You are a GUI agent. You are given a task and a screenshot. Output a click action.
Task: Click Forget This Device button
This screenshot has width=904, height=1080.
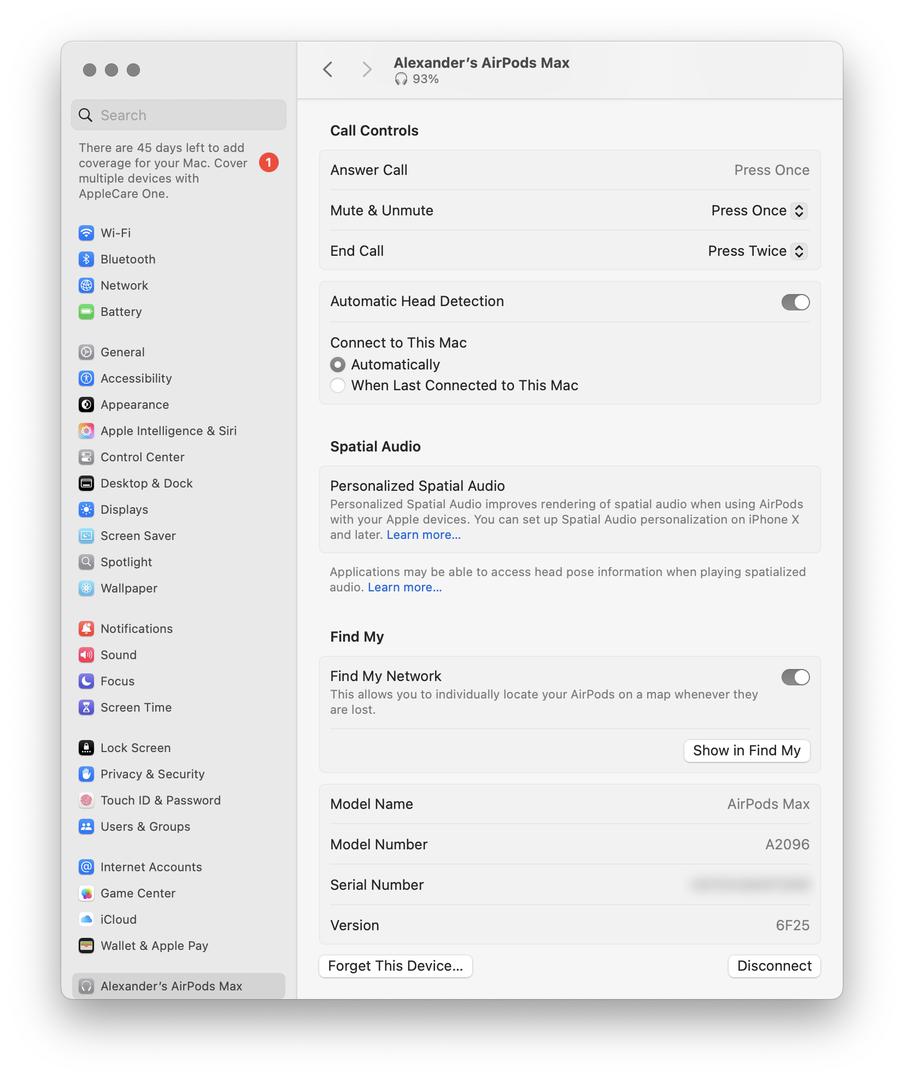pyautogui.click(x=396, y=966)
